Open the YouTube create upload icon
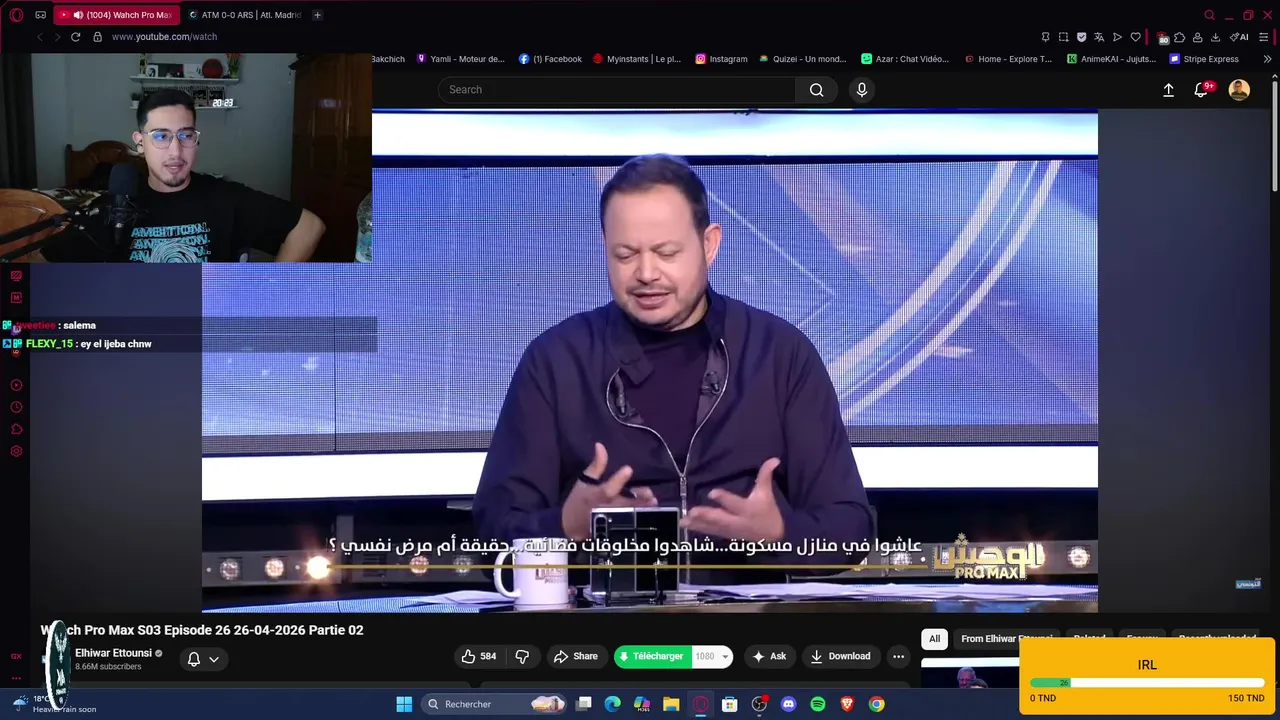The width and height of the screenshot is (1280, 720). click(x=1168, y=90)
